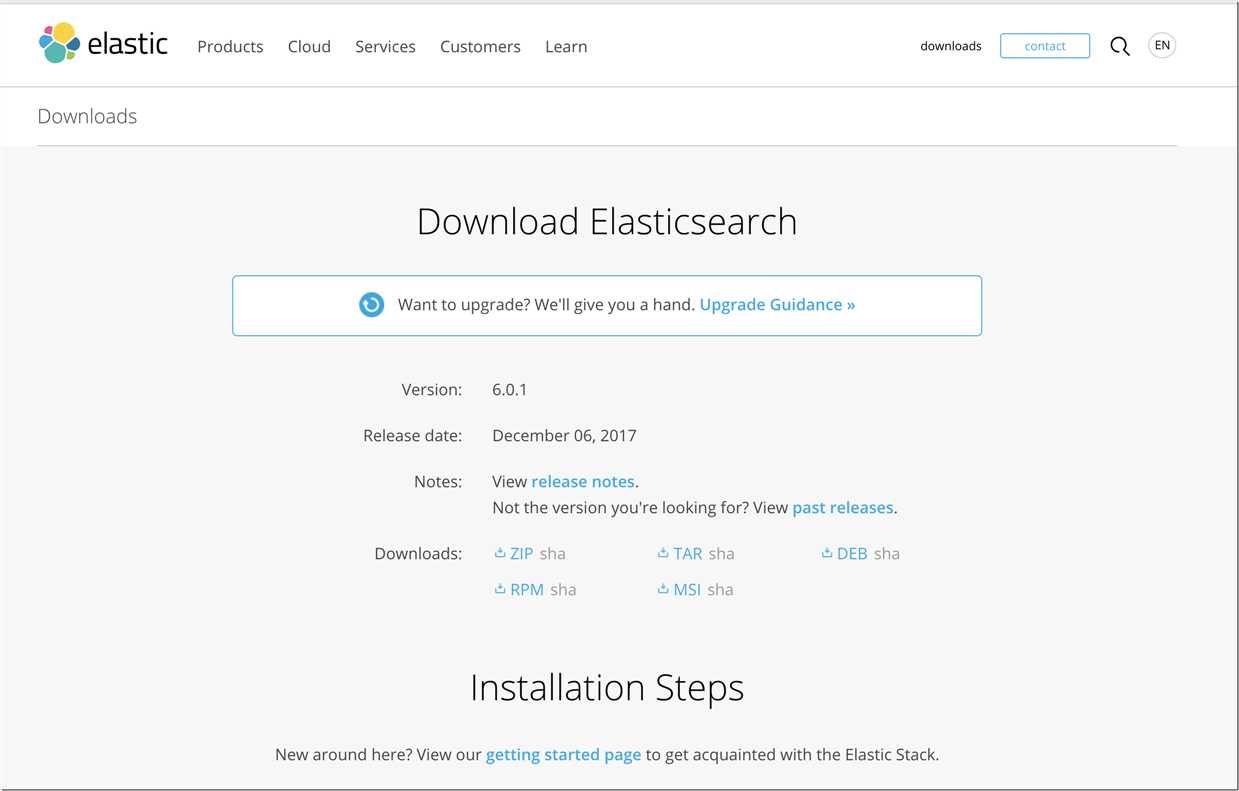Click the contact button
1239x791 pixels.
1045,46
